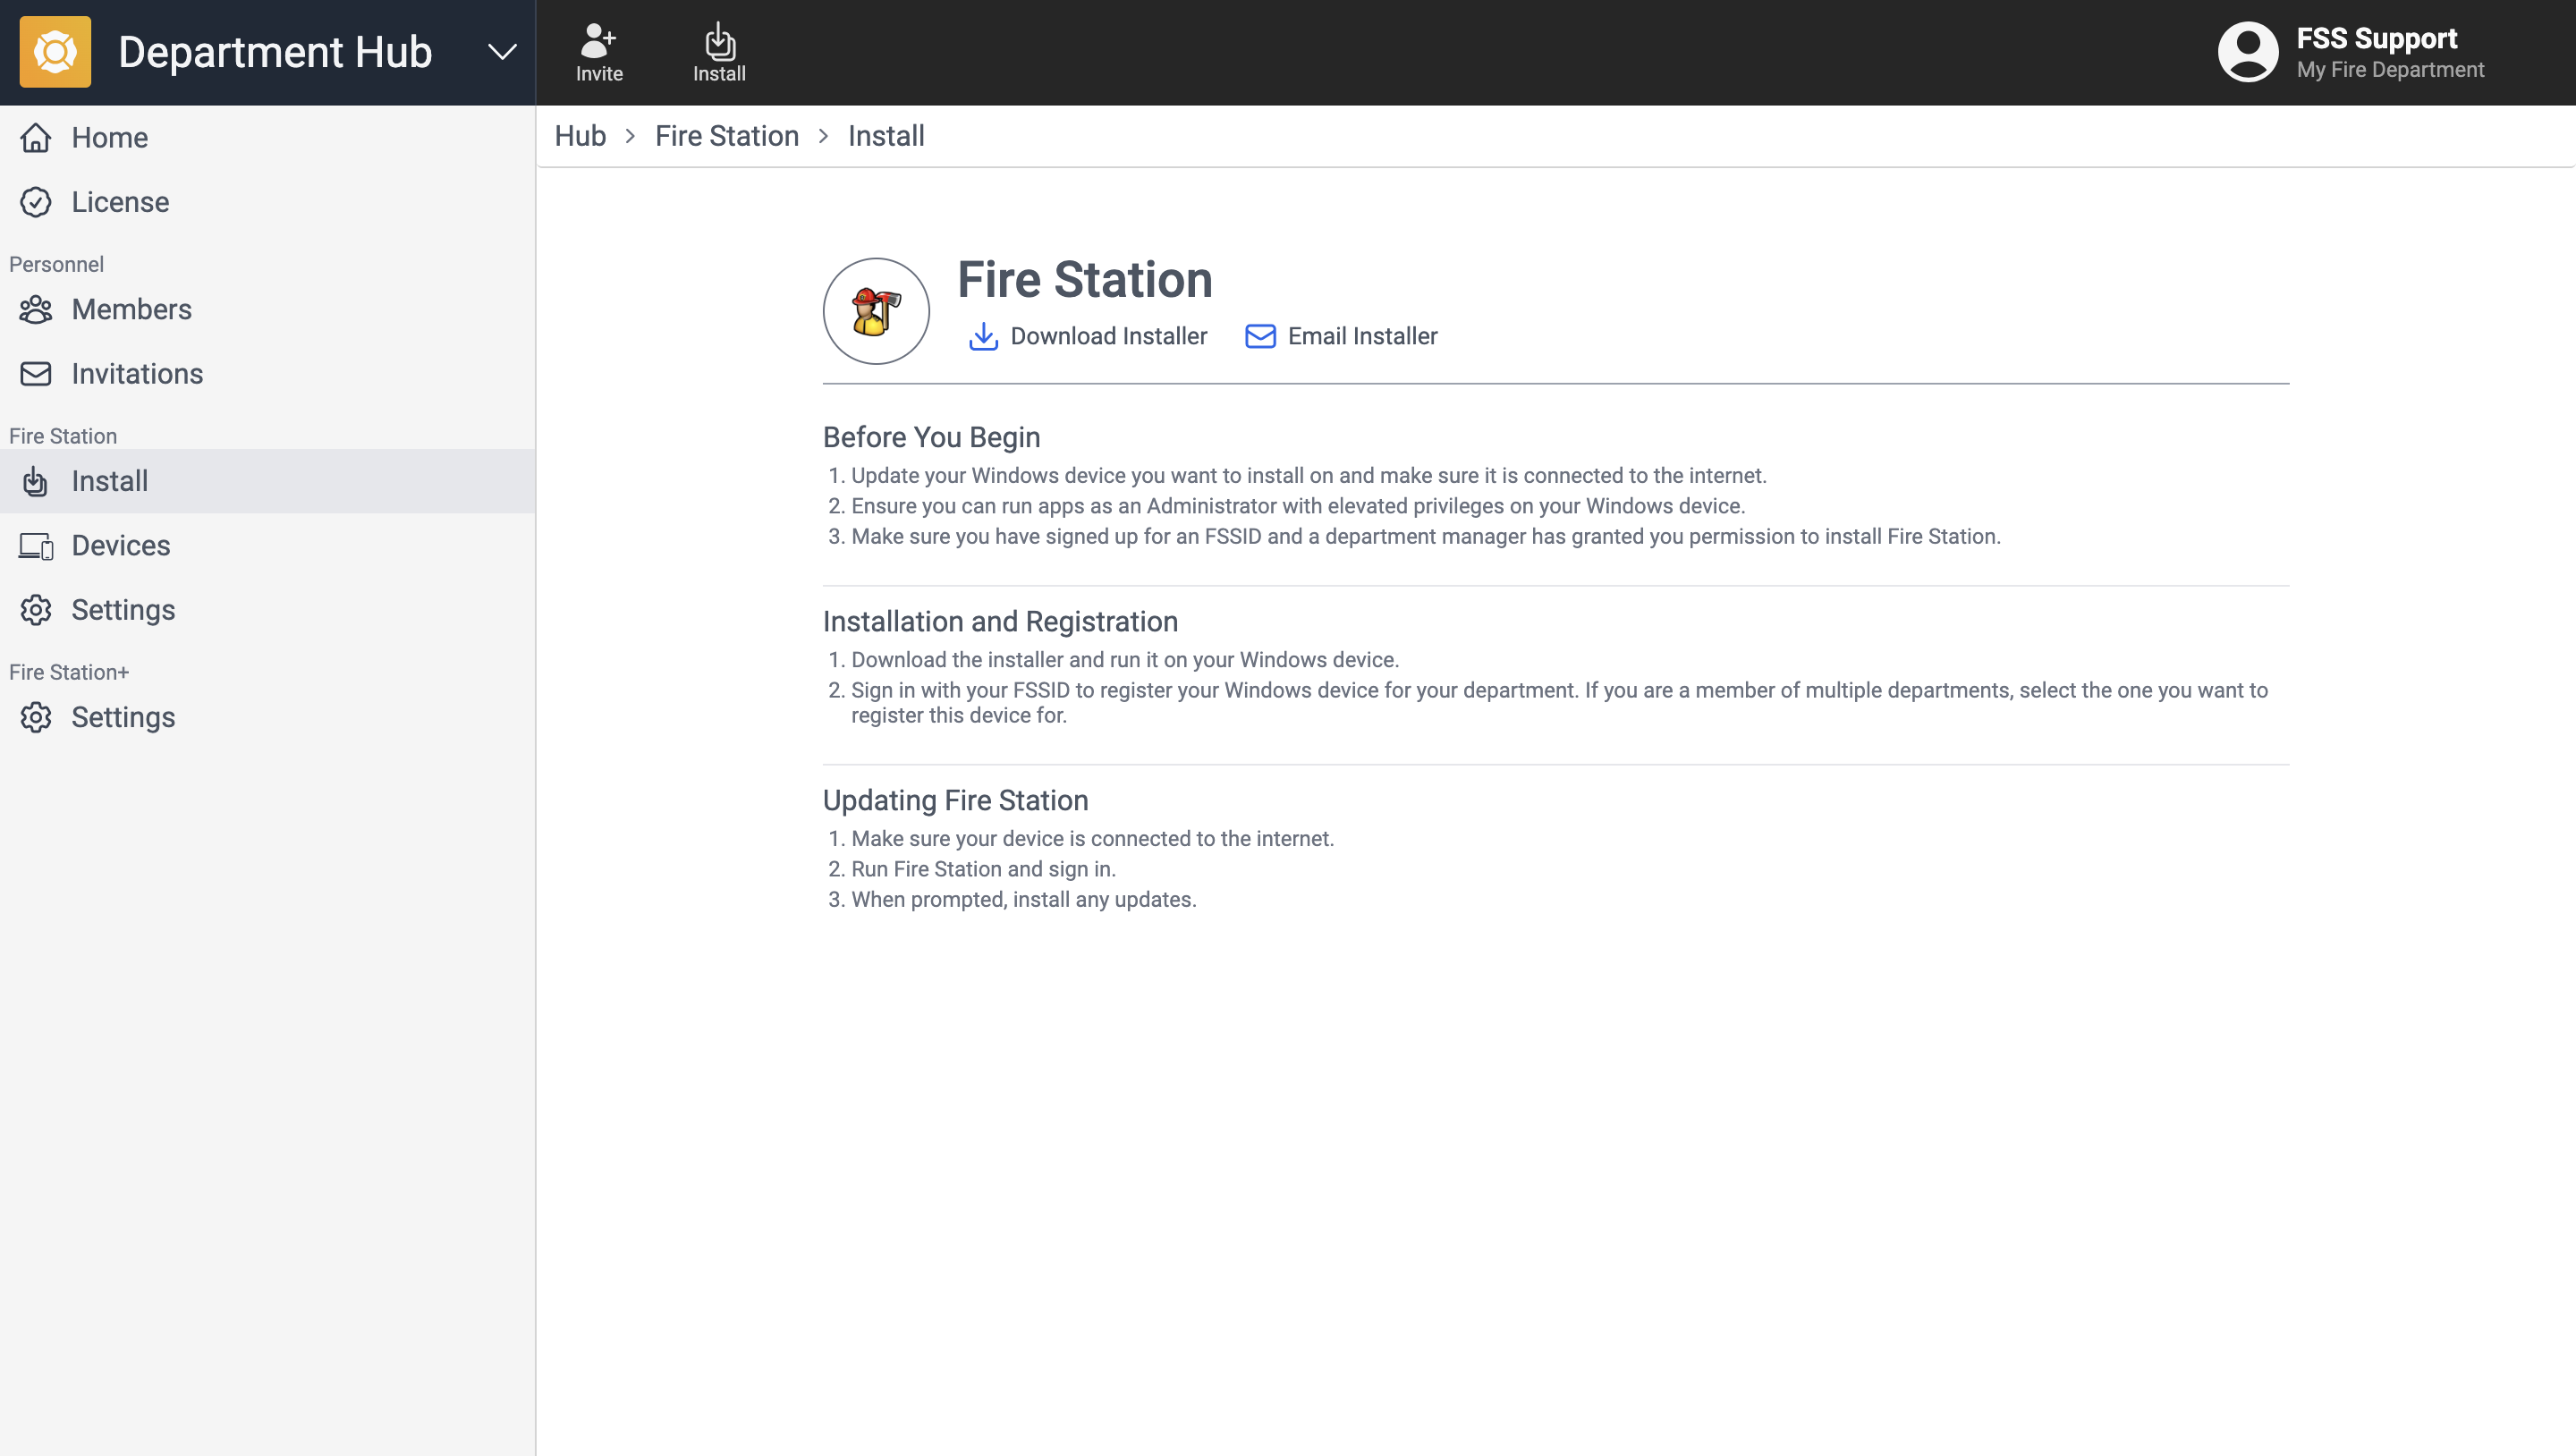This screenshot has width=2576, height=1456.
Task: Open the FSS Support user avatar
Action: click(2247, 52)
